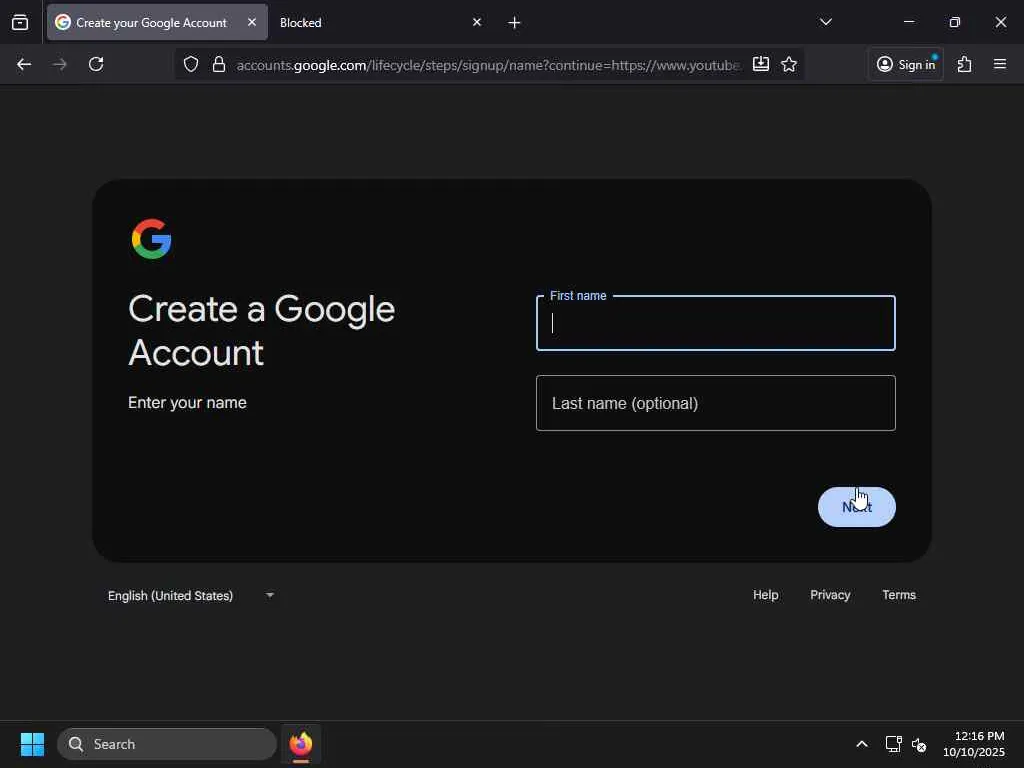Click the site padlock icon
This screenshot has width=1024, height=768.
pyautogui.click(x=219, y=64)
